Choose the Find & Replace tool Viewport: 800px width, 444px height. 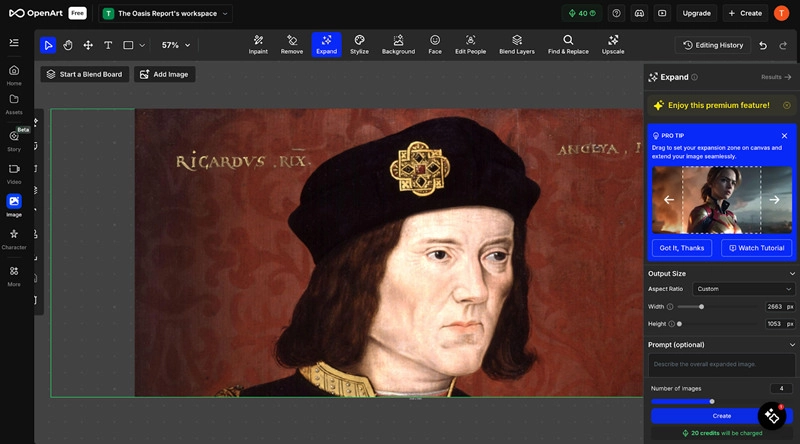[x=568, y=44]
